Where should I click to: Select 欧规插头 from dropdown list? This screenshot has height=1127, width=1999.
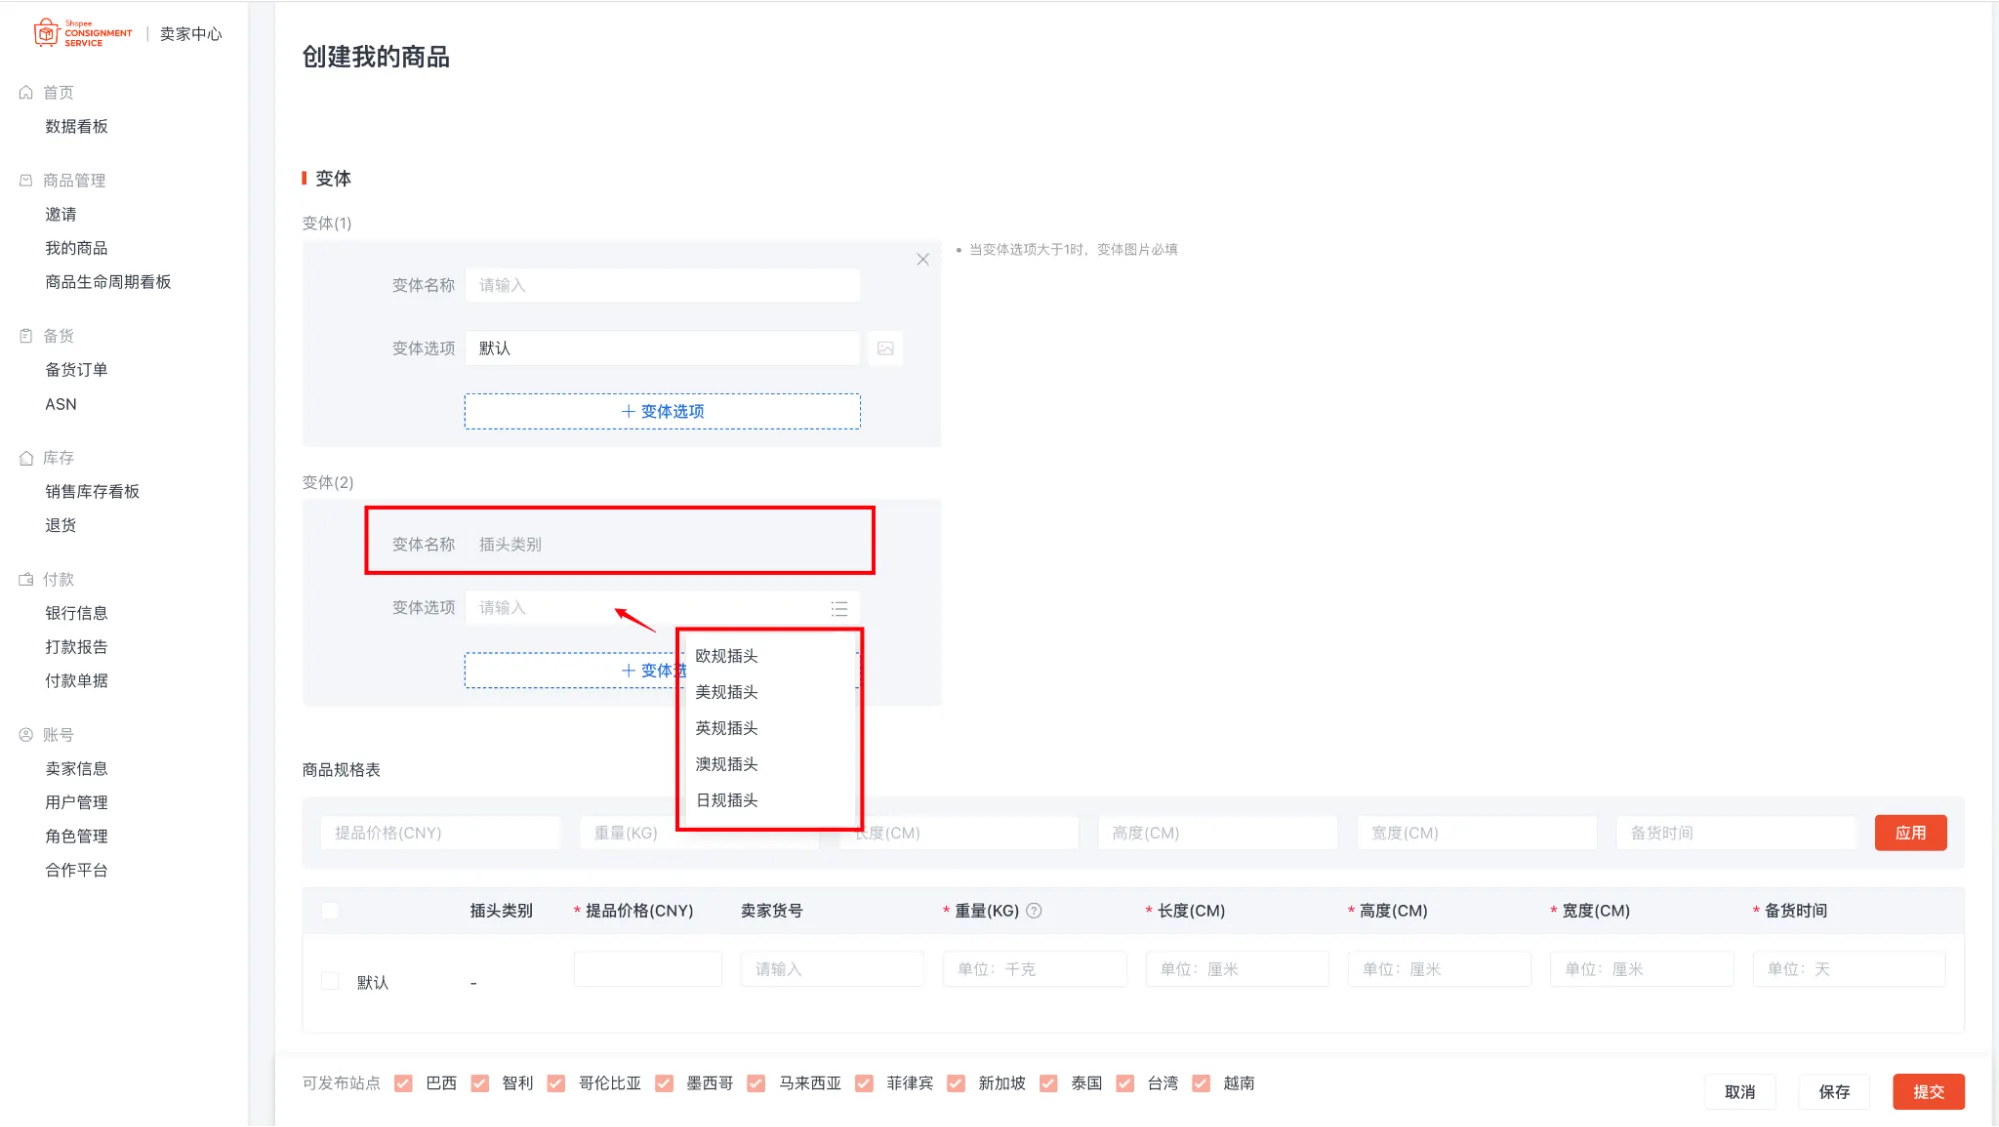[x=727, y=656]
